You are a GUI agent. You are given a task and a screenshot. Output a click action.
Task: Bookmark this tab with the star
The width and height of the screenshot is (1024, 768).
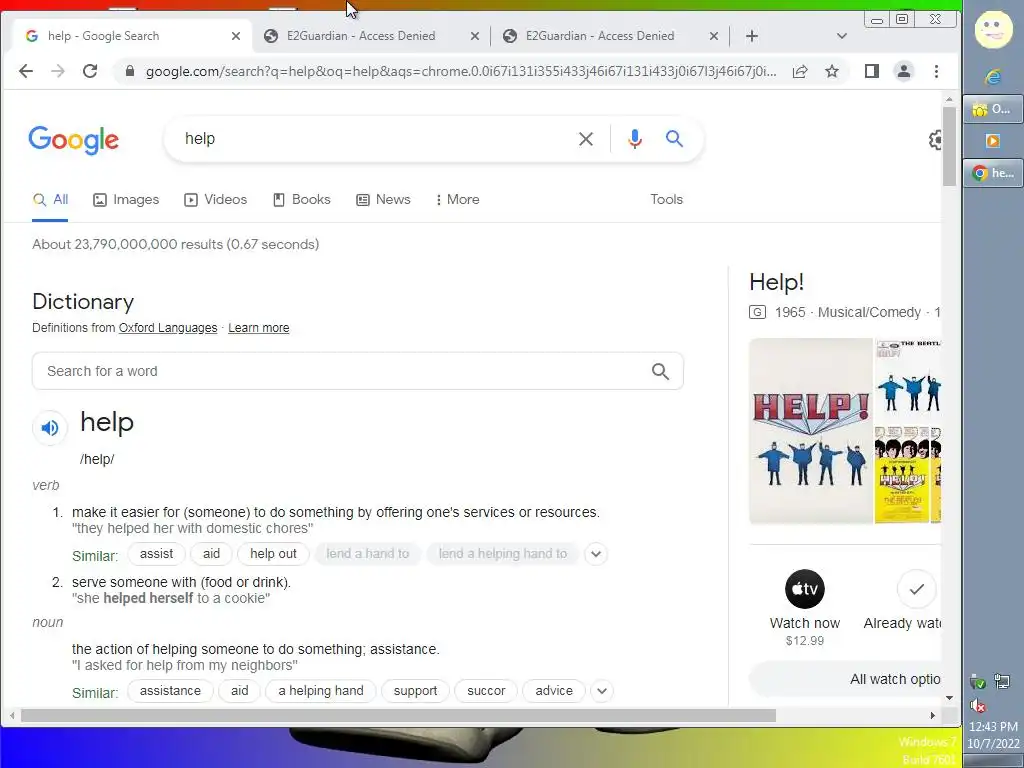(831, 71)
